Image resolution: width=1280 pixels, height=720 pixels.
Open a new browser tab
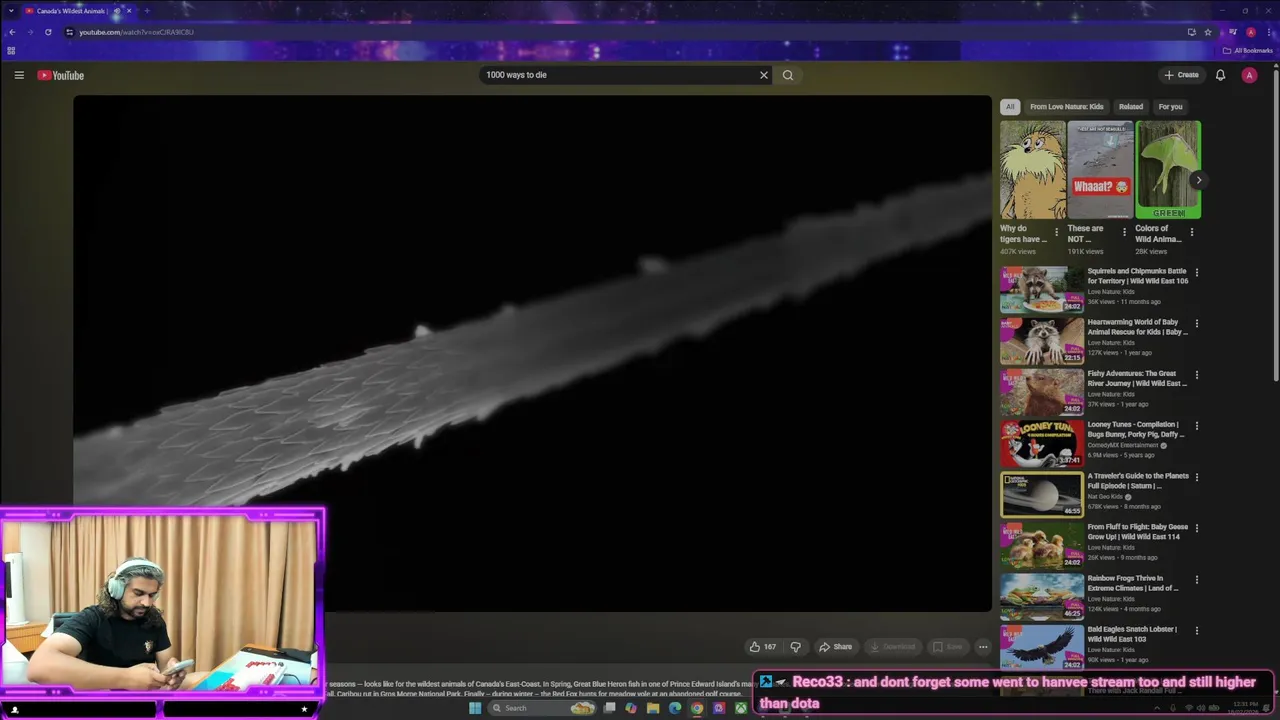(x=146, y=11)
